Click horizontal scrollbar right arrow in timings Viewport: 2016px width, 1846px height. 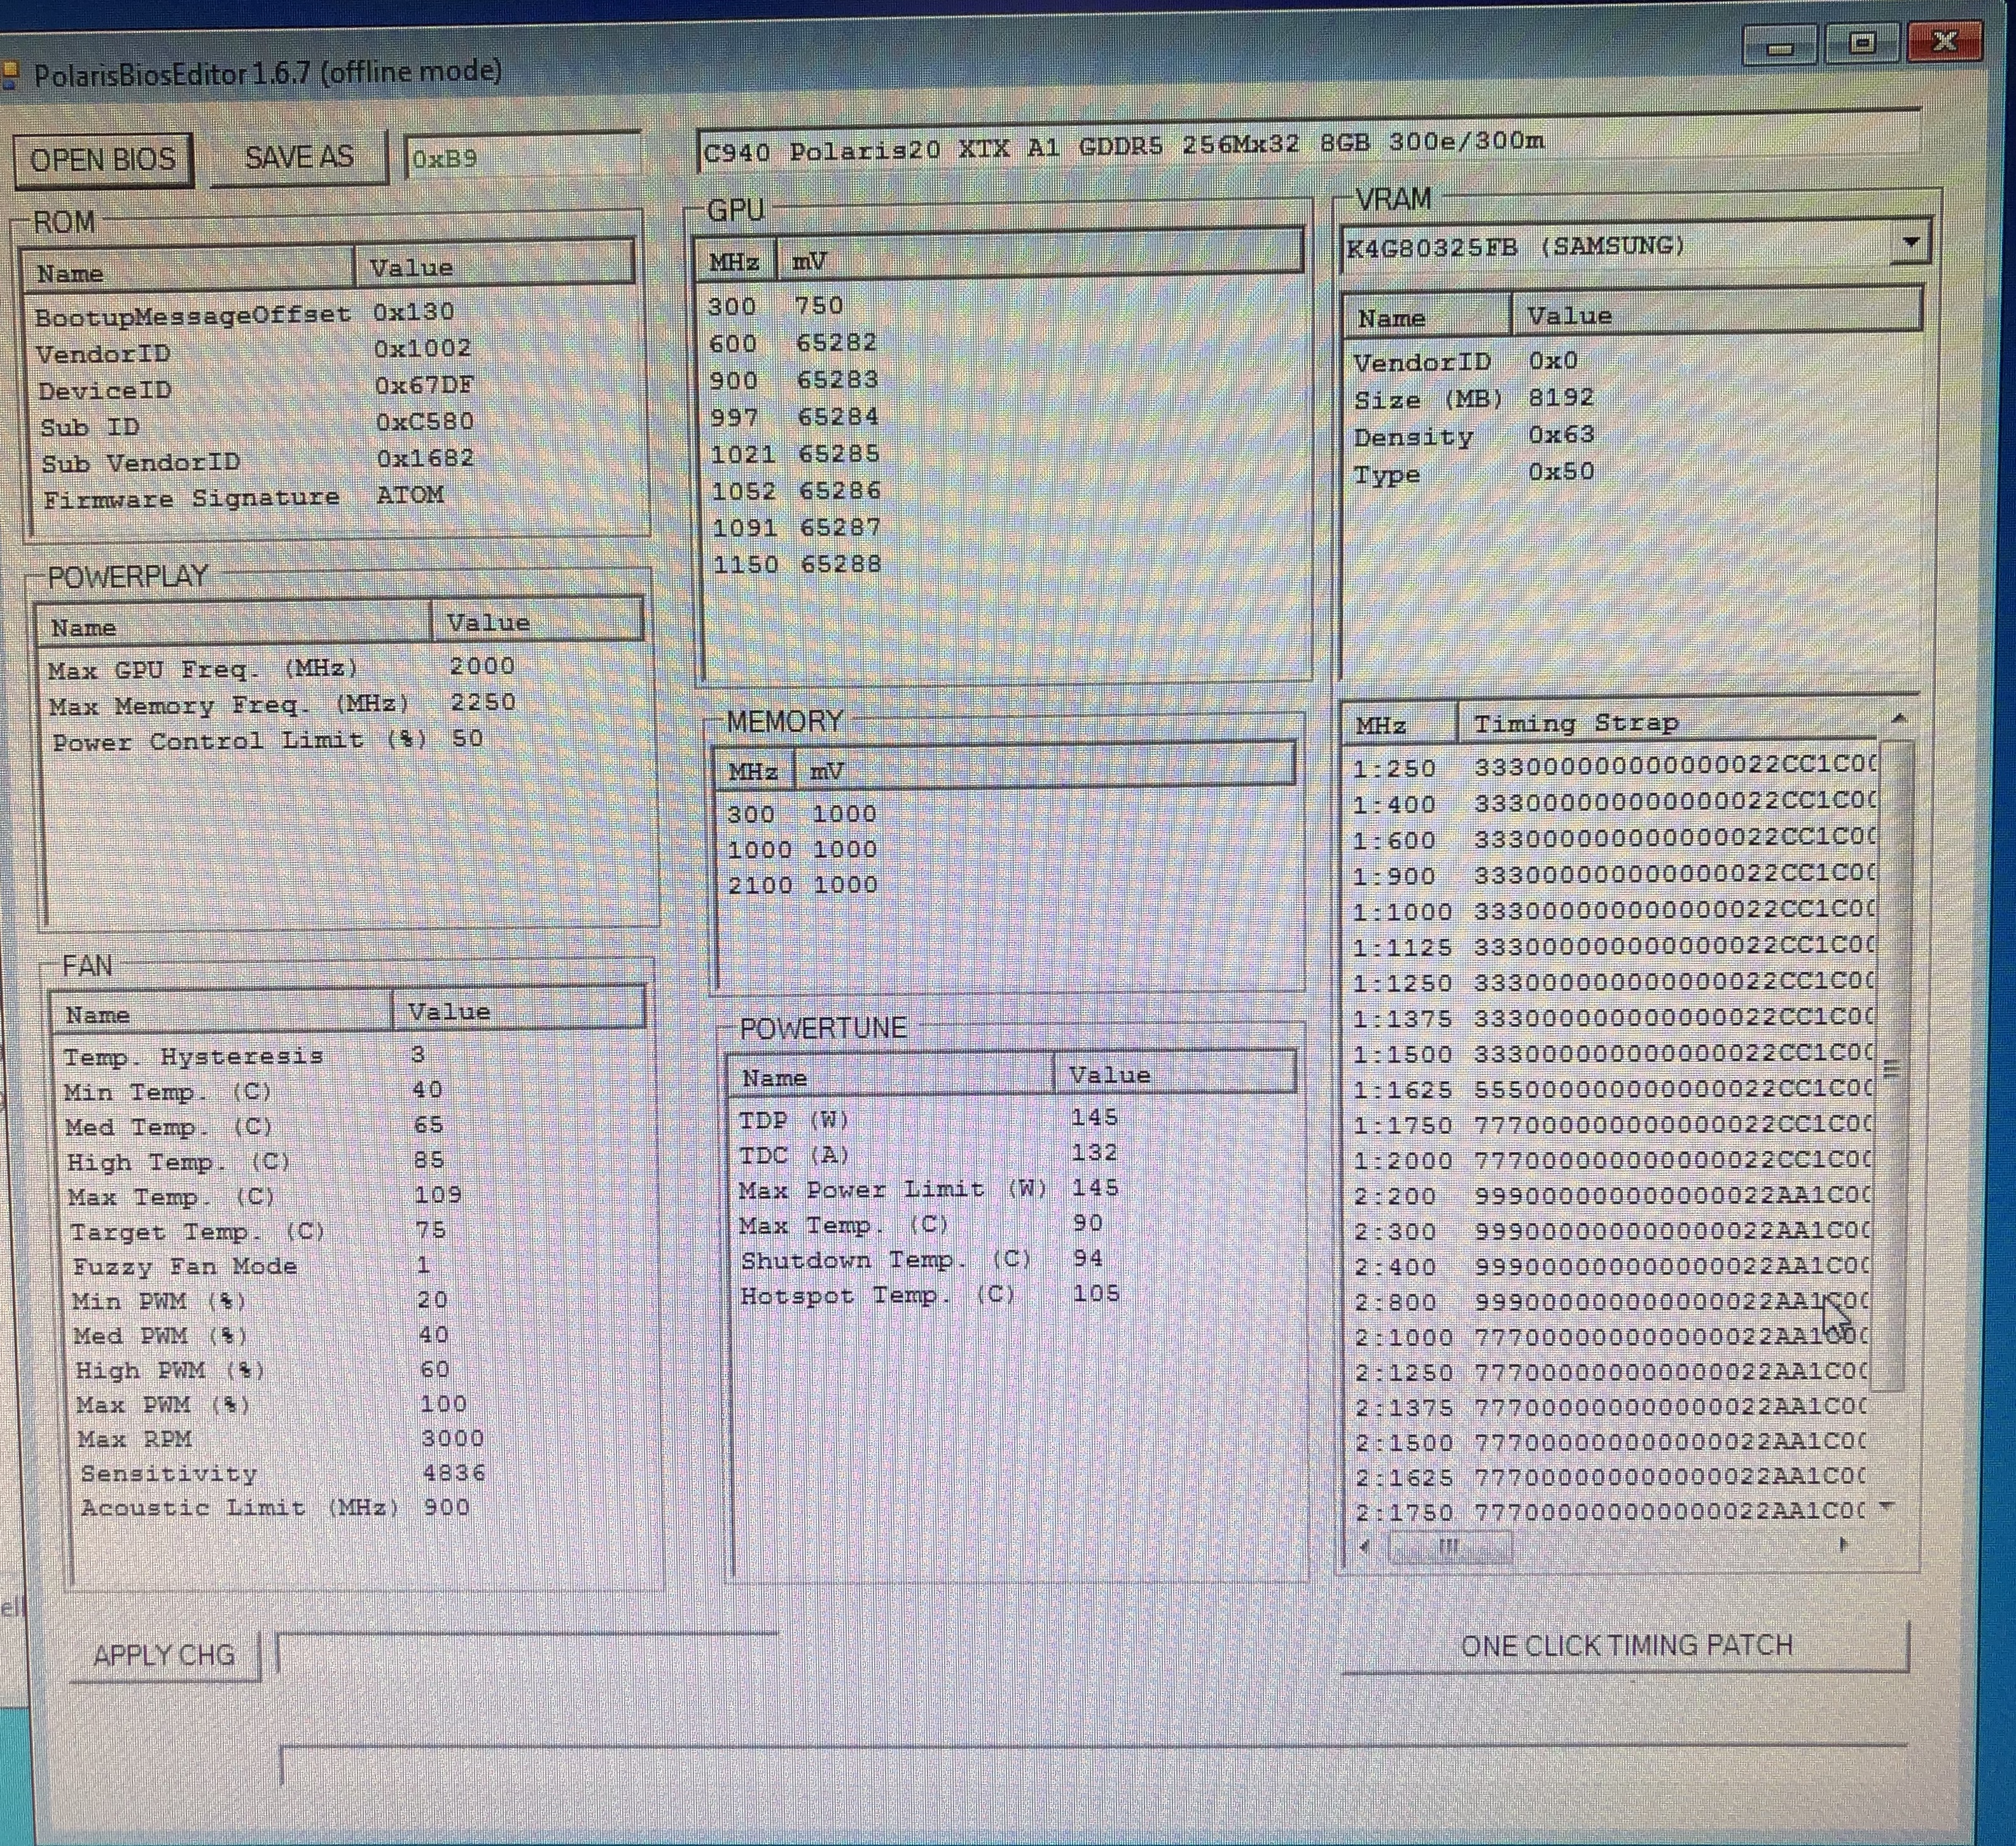[x=1844, y=1545]
